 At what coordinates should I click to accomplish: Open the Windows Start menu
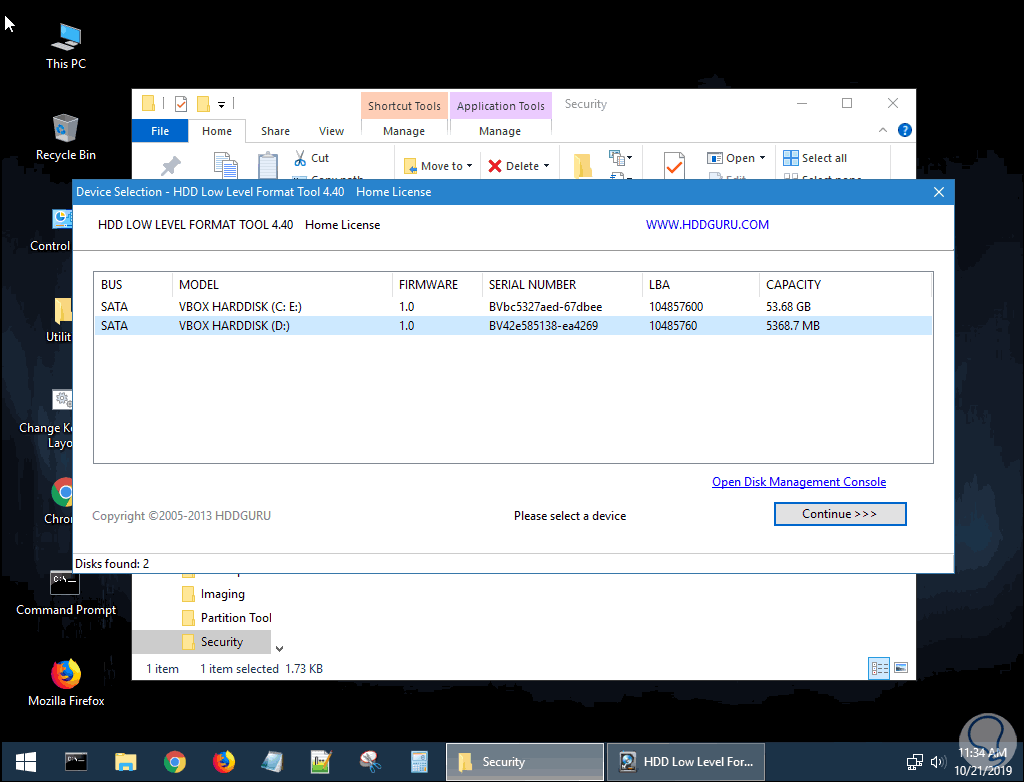(x=25, y=762)
